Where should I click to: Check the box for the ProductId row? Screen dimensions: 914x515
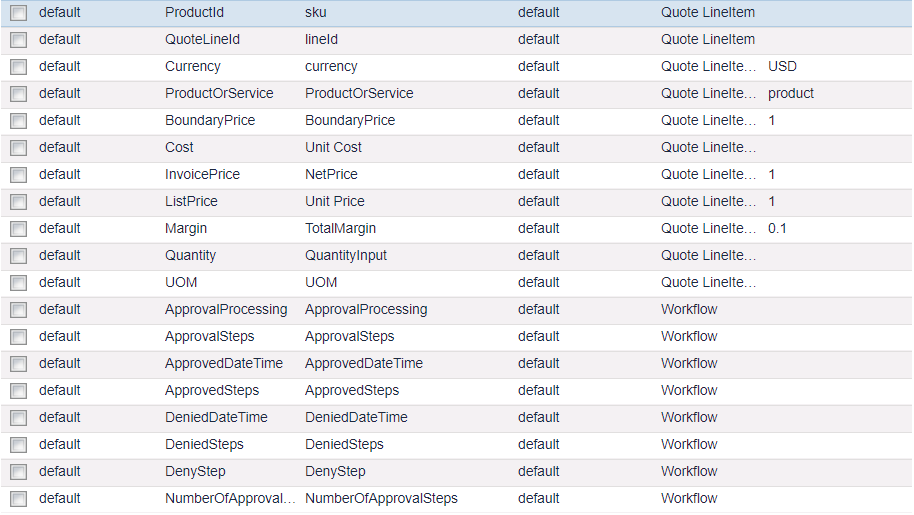point(18,14)
